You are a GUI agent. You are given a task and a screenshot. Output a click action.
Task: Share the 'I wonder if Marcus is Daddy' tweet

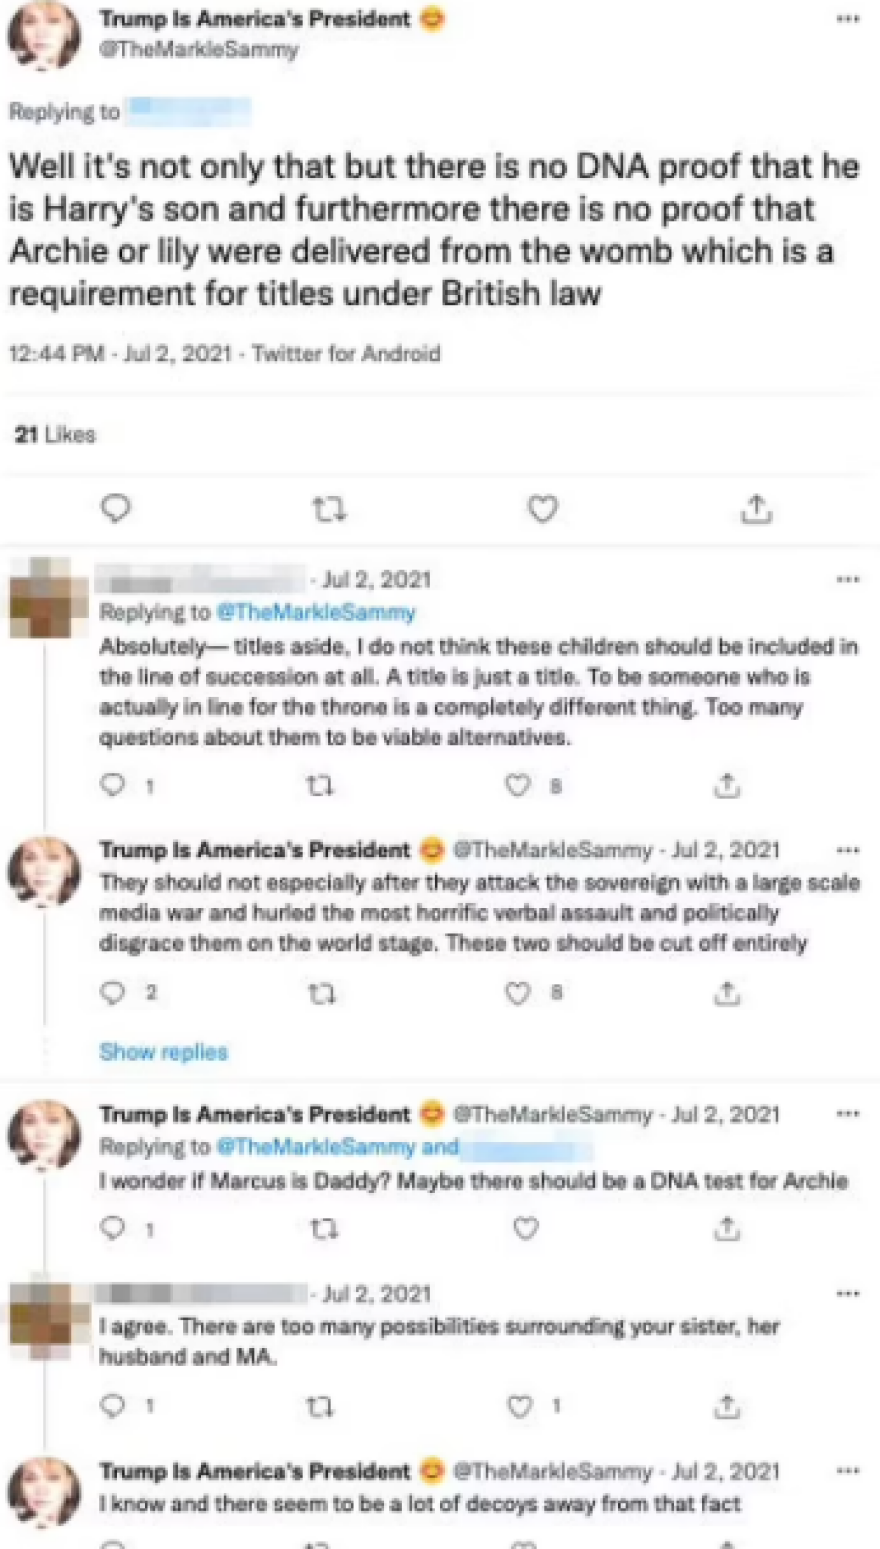727,1228
